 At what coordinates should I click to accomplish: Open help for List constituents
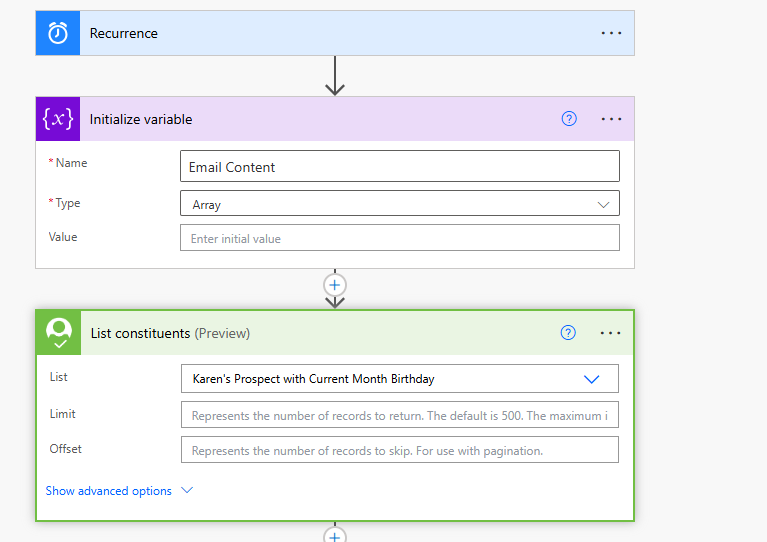(x=568, y=333)
